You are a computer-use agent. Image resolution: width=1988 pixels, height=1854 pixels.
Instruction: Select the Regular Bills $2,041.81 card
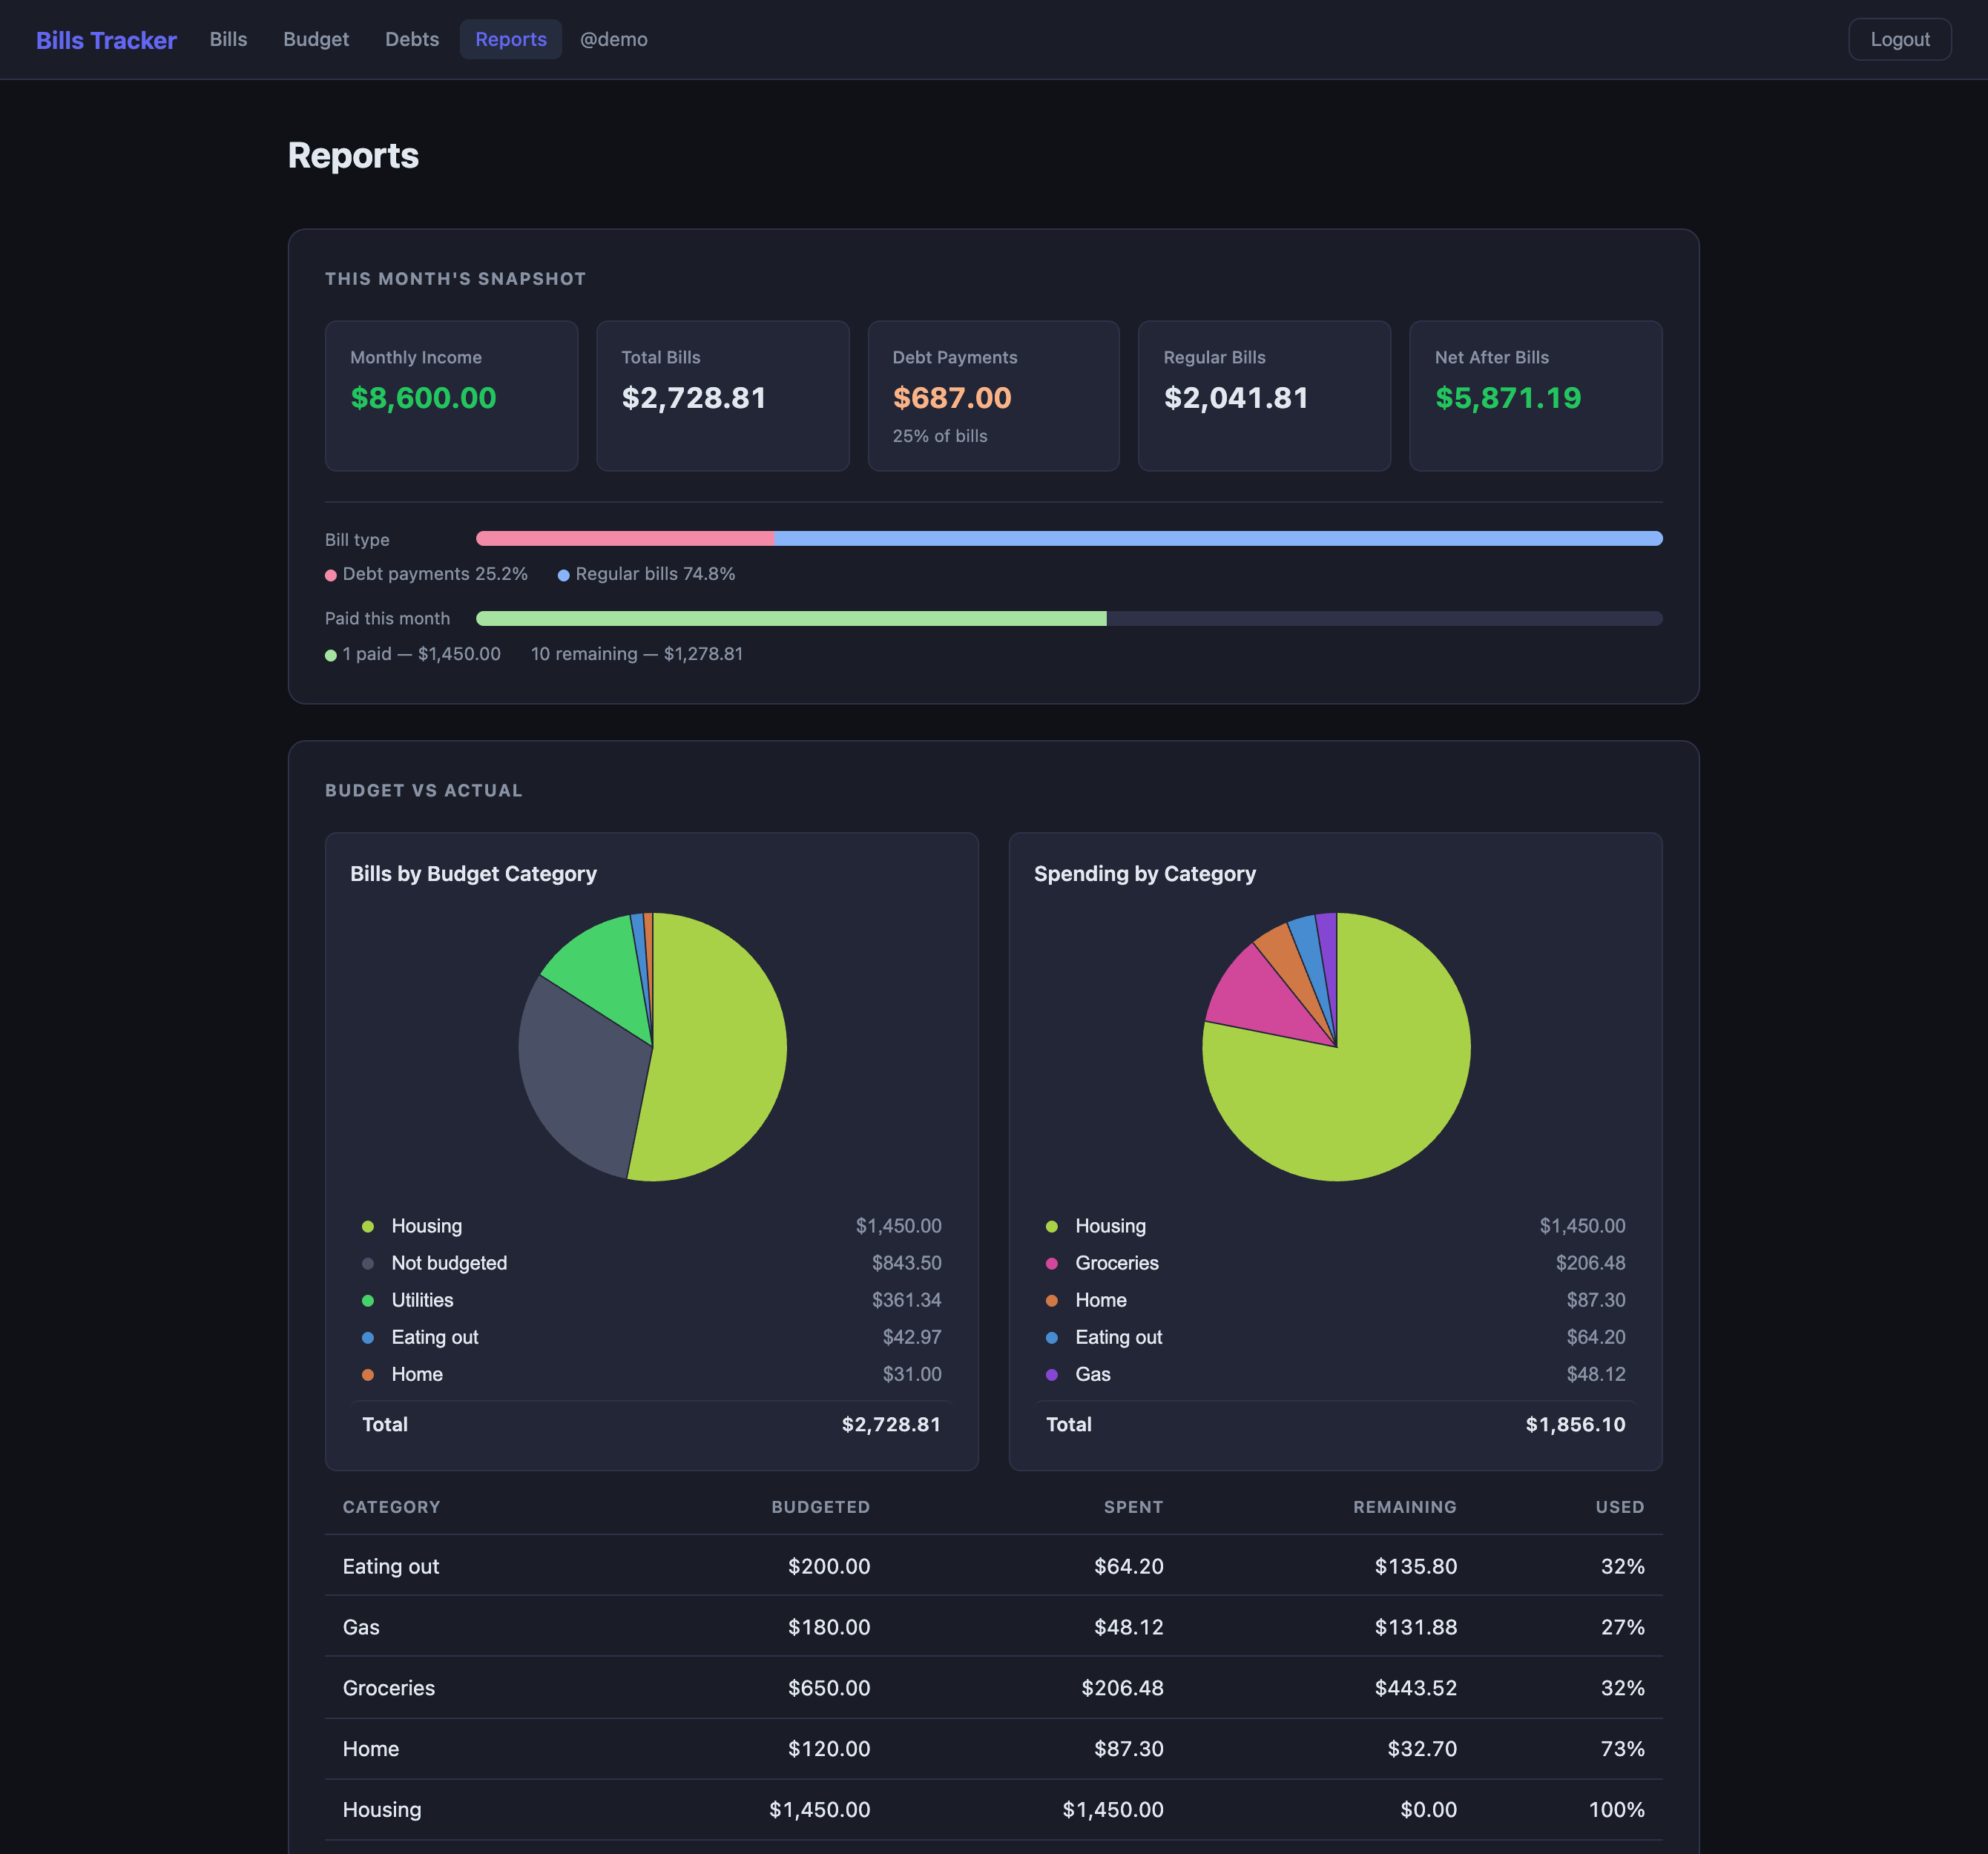pyautogui.click(x=1264, y=396)
